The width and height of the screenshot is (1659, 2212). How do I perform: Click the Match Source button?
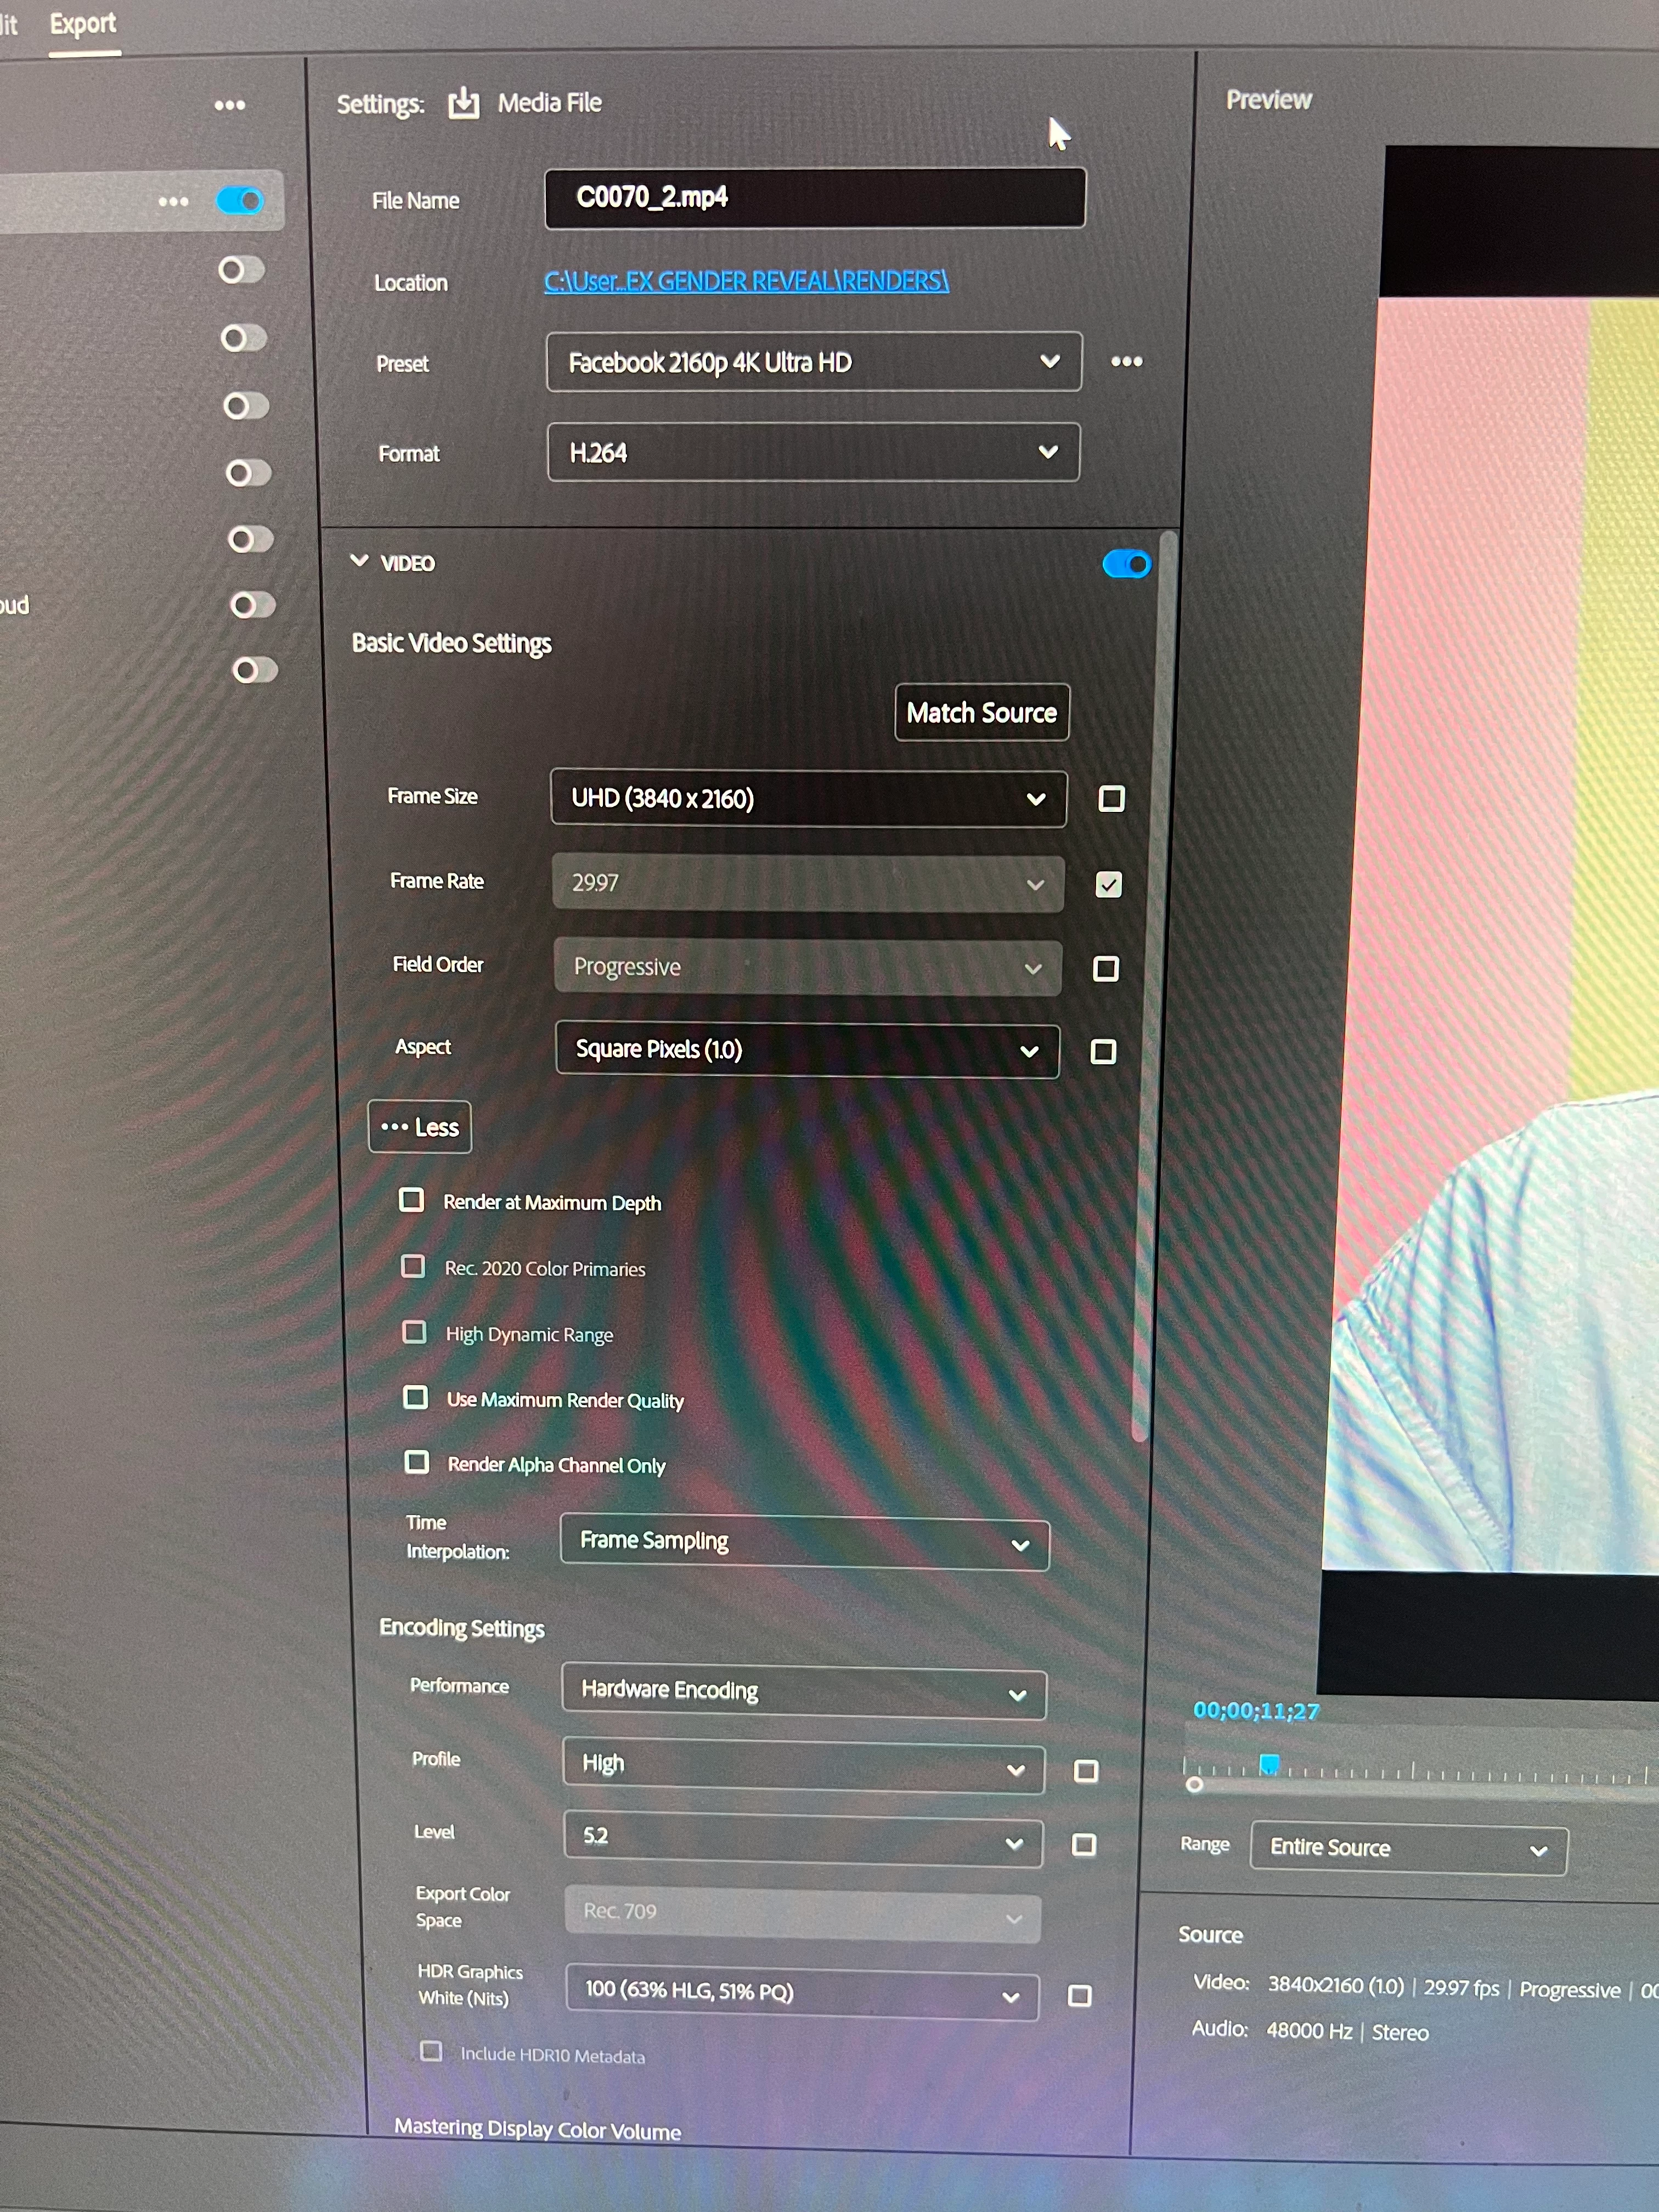tap(981, 713)
